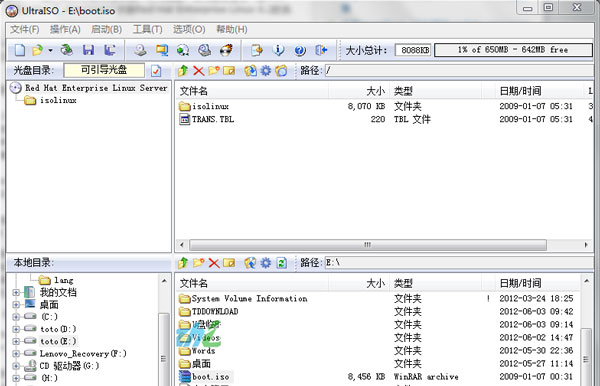The width and height of the screenshot is (600, 386).
Task: Select isolinux folder in disc tree
Action: tap(58, 100)
